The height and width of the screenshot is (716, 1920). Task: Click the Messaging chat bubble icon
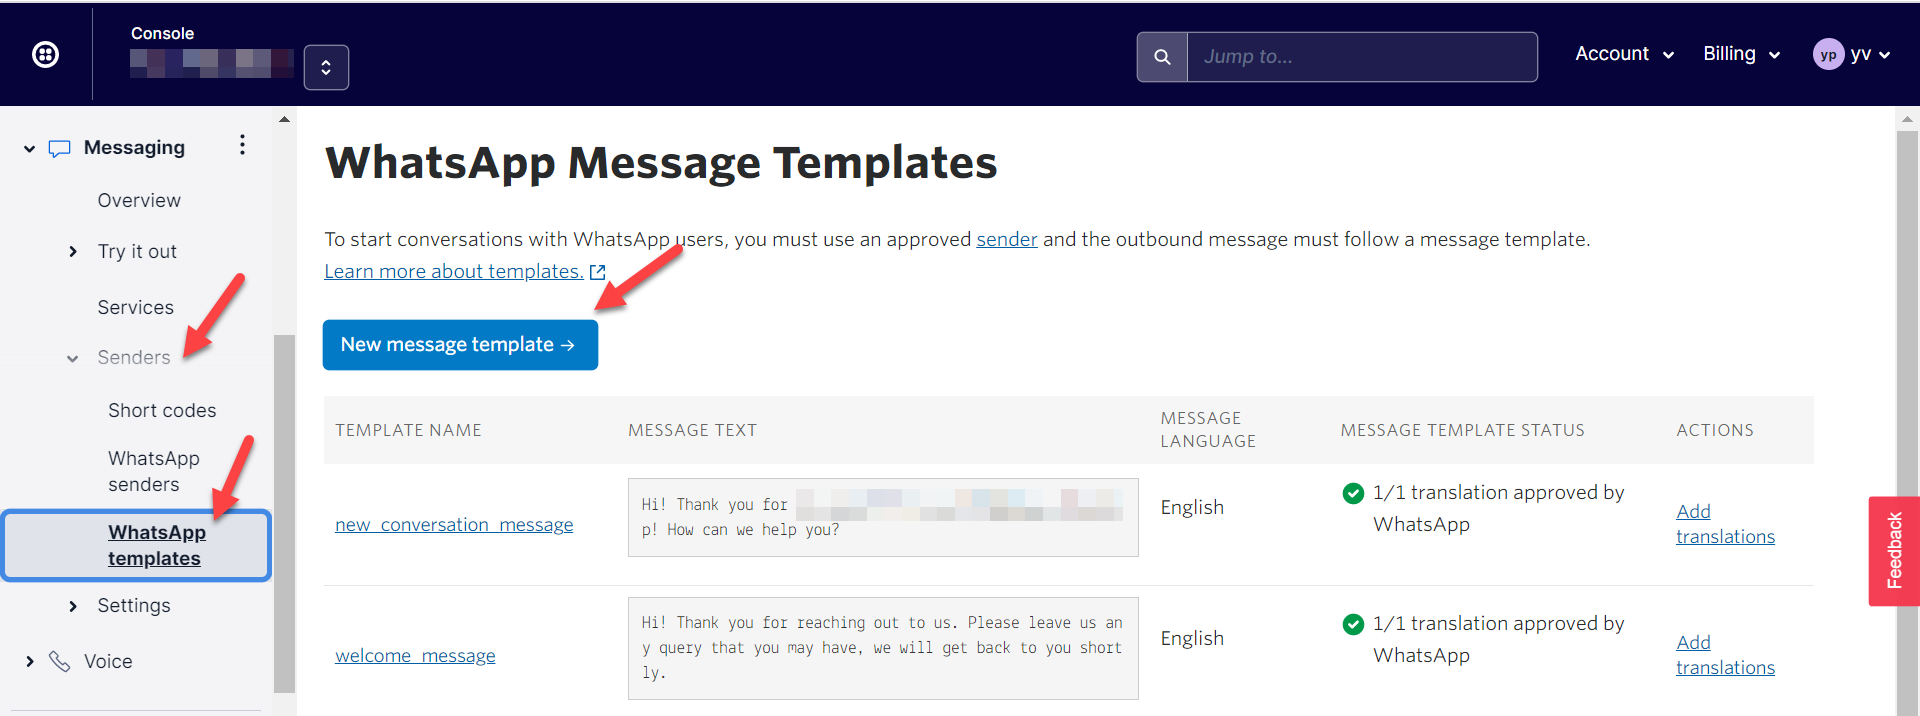pyautogui.click(x=60, y=148)
